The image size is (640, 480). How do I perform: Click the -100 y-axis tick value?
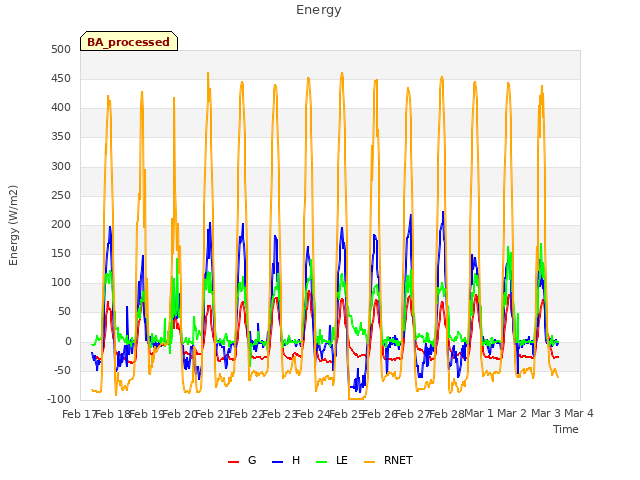59,400
